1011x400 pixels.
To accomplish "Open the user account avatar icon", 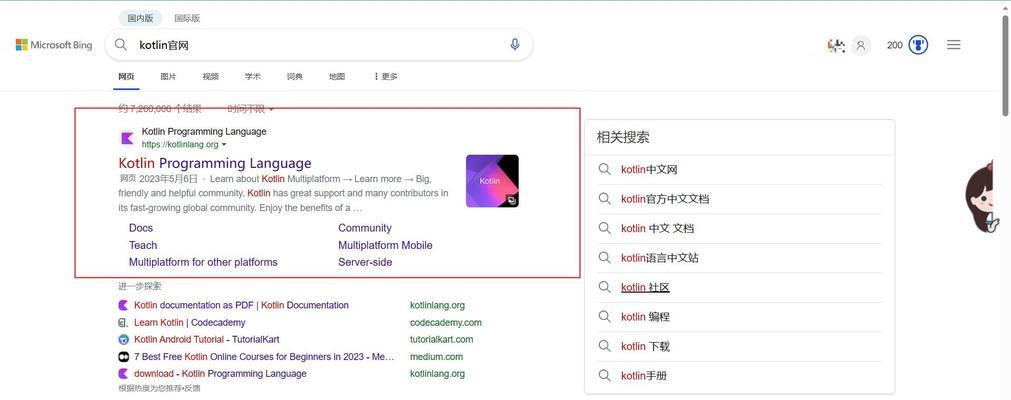I will click(x=860, y=45).
